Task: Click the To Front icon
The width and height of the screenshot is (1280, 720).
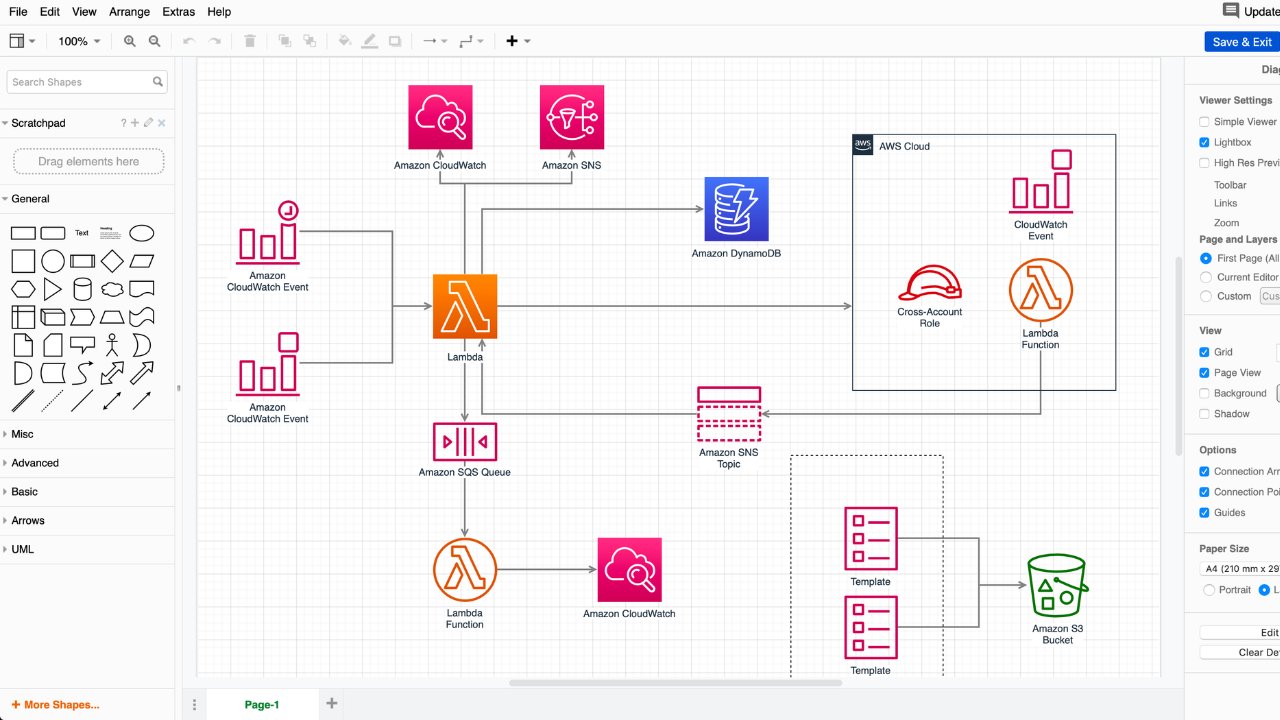Action: (285, 41)
